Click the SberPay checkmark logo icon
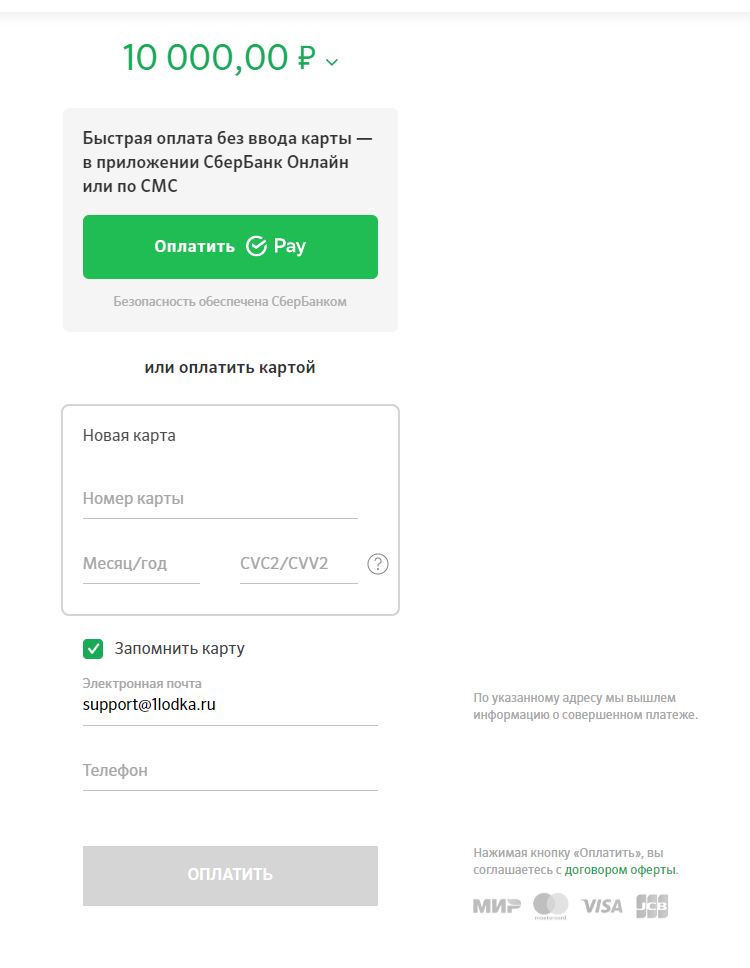750x968 pixels. click(256, 246)
